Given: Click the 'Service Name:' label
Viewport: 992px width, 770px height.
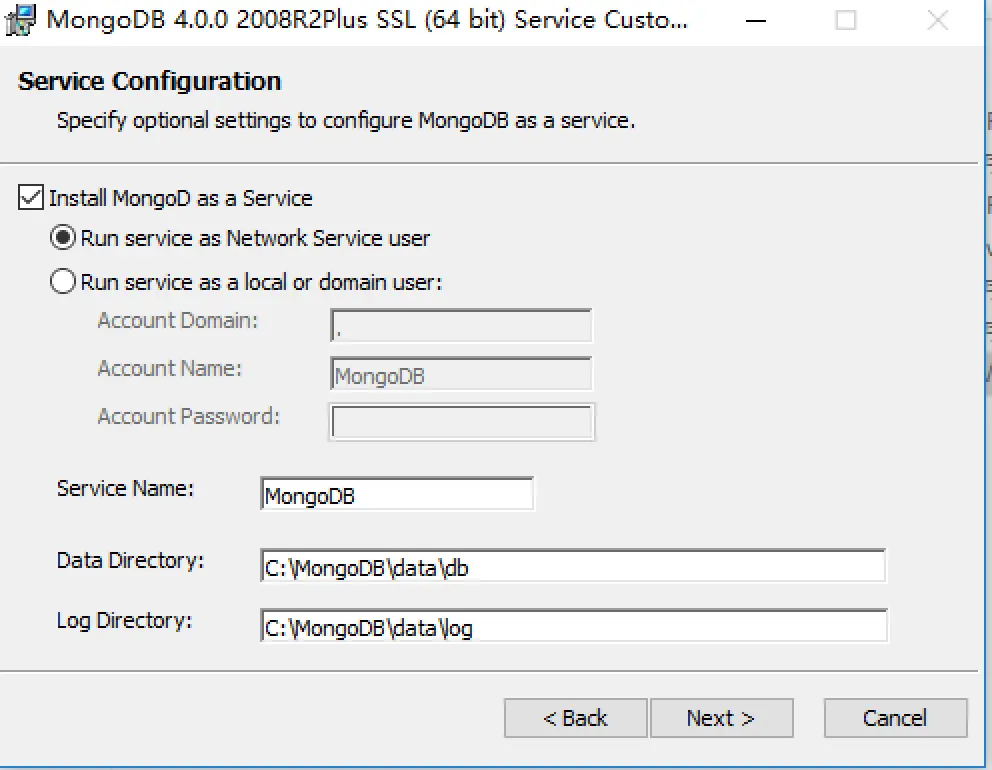Looking at the screenshot, I should click(x=125, y=488).
